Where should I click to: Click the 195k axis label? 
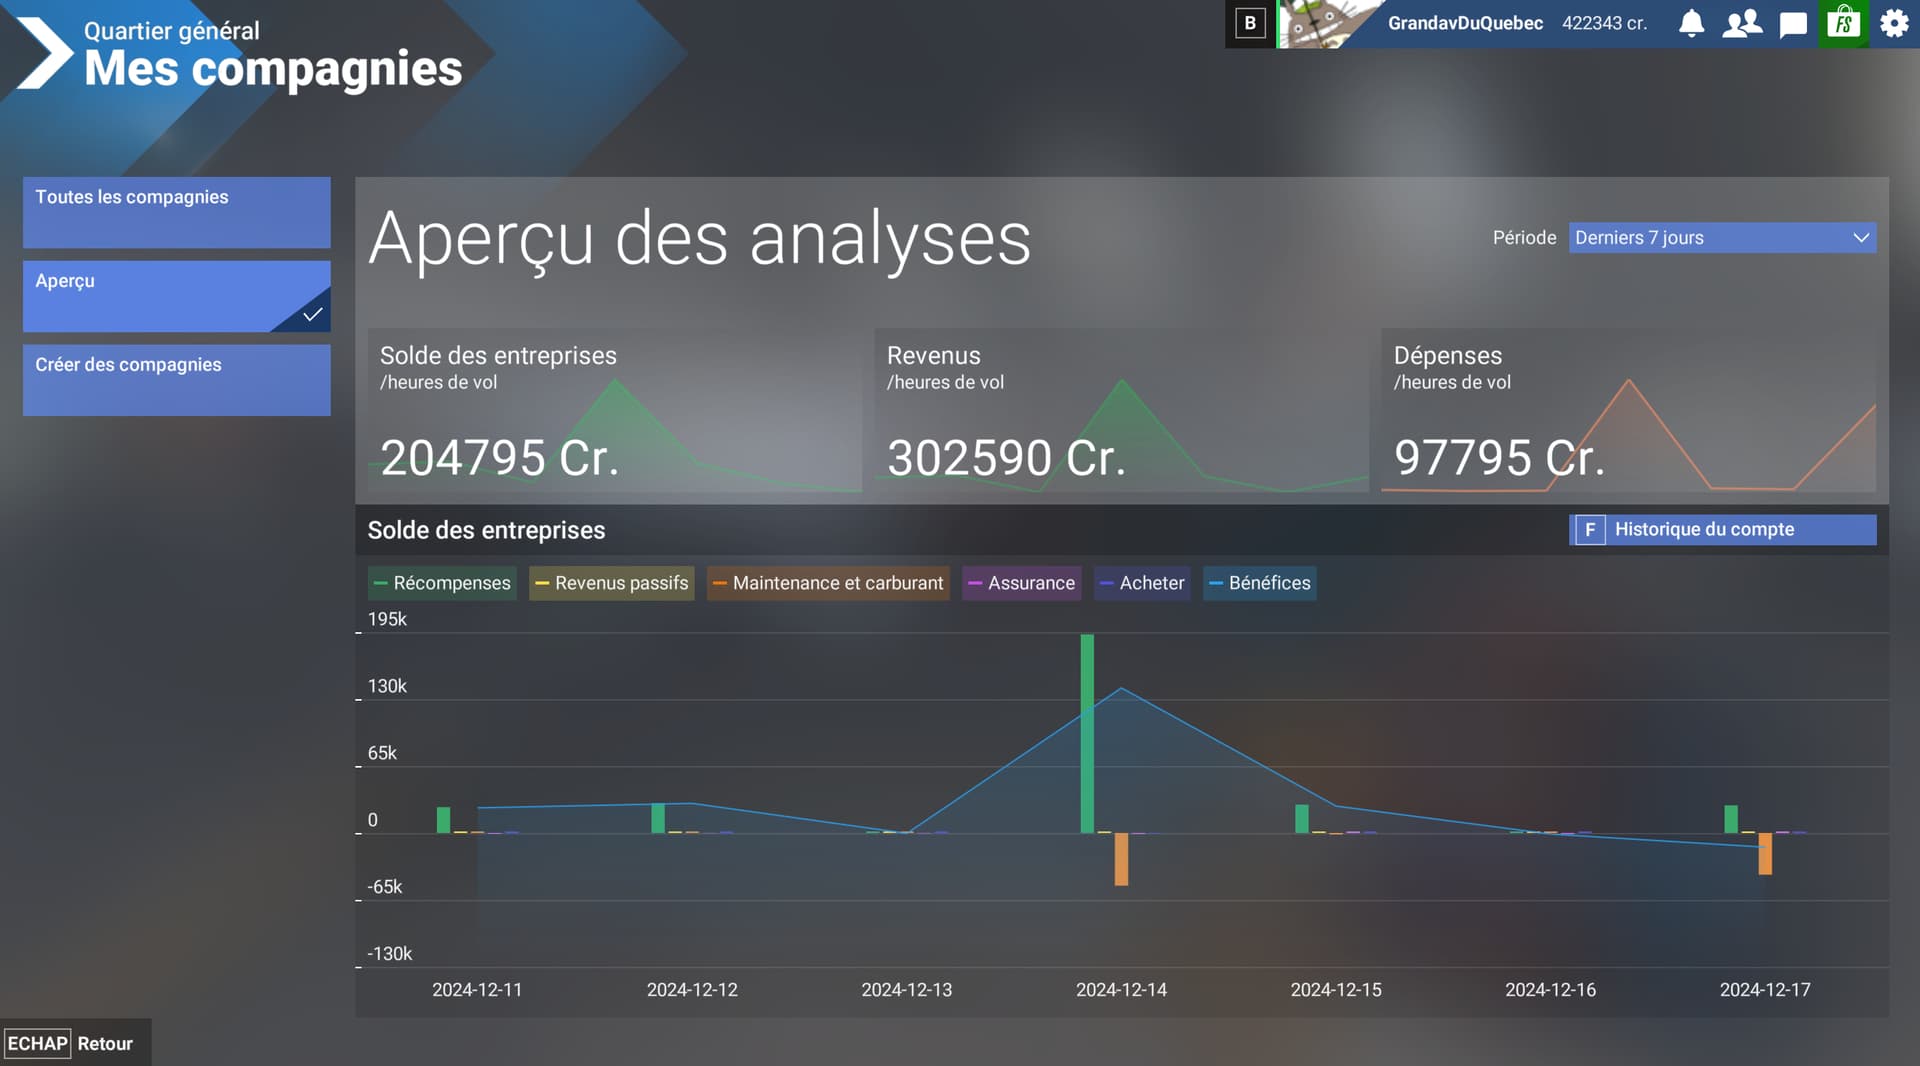pos(387,619)
